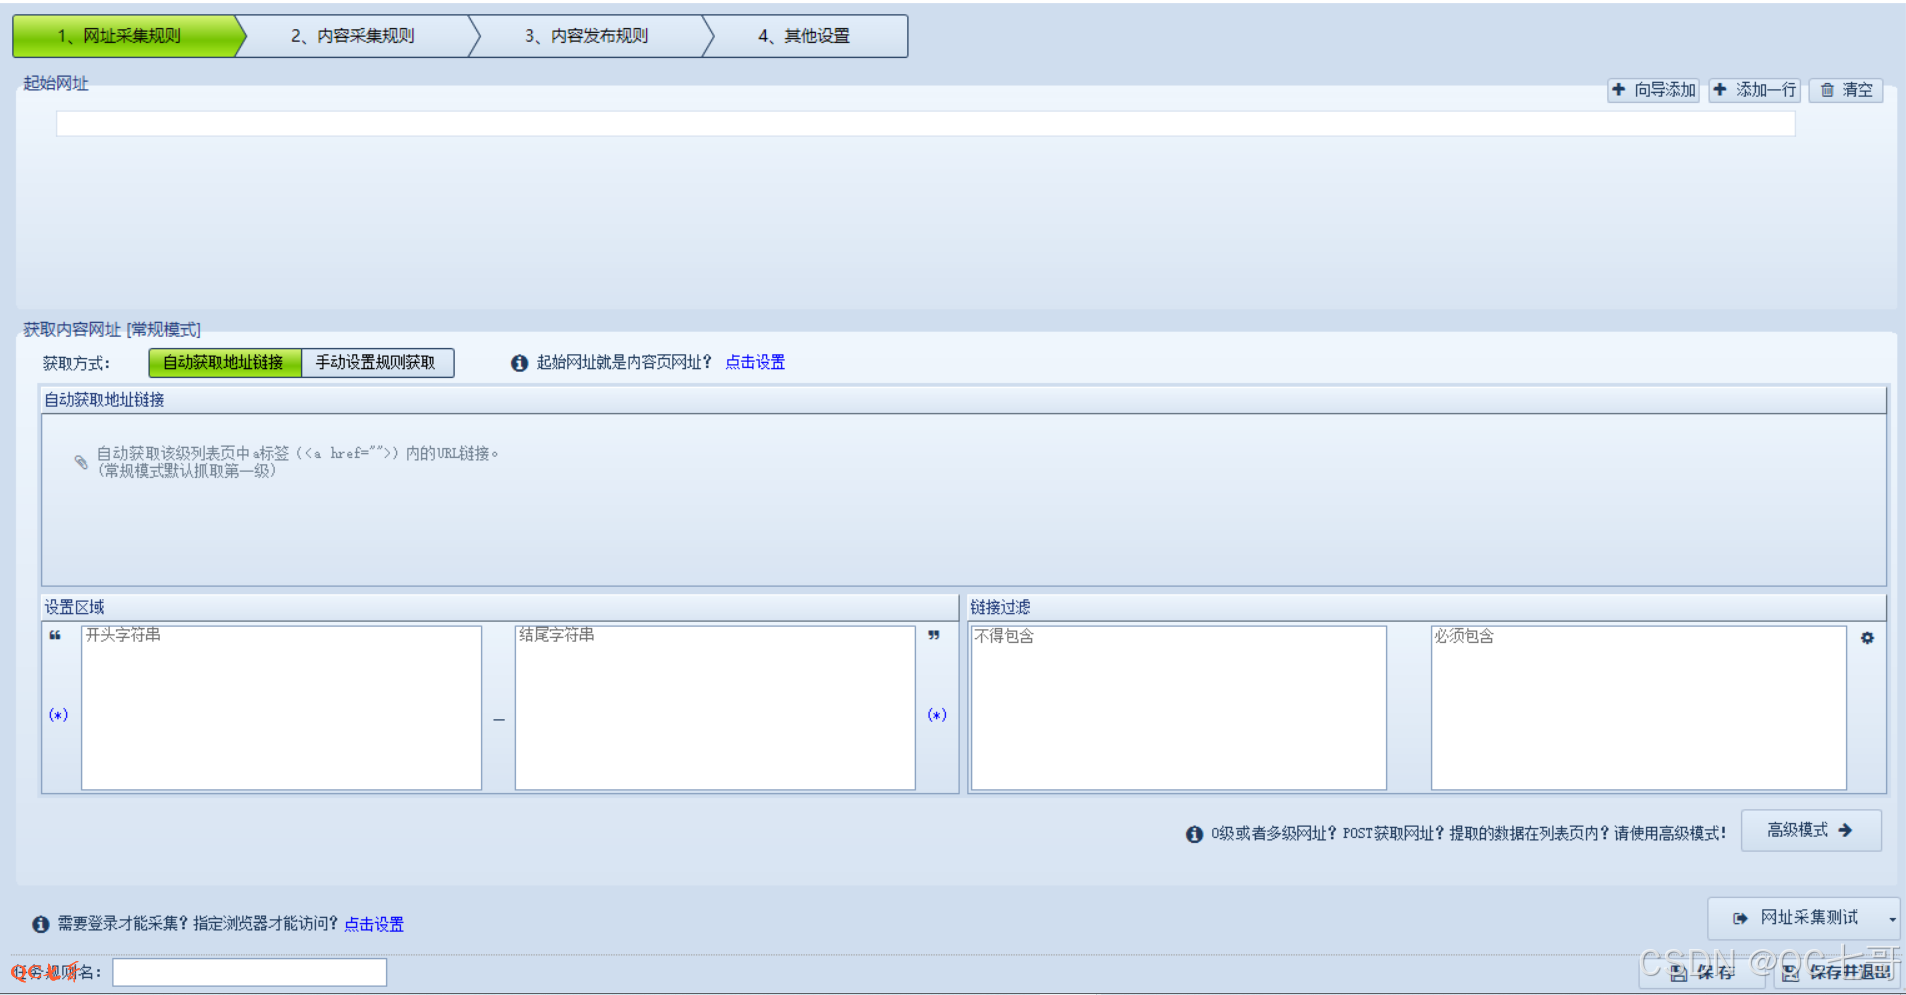
Task: Switch to 手动设置规则获取 mode
Action: tap(377, 362)
